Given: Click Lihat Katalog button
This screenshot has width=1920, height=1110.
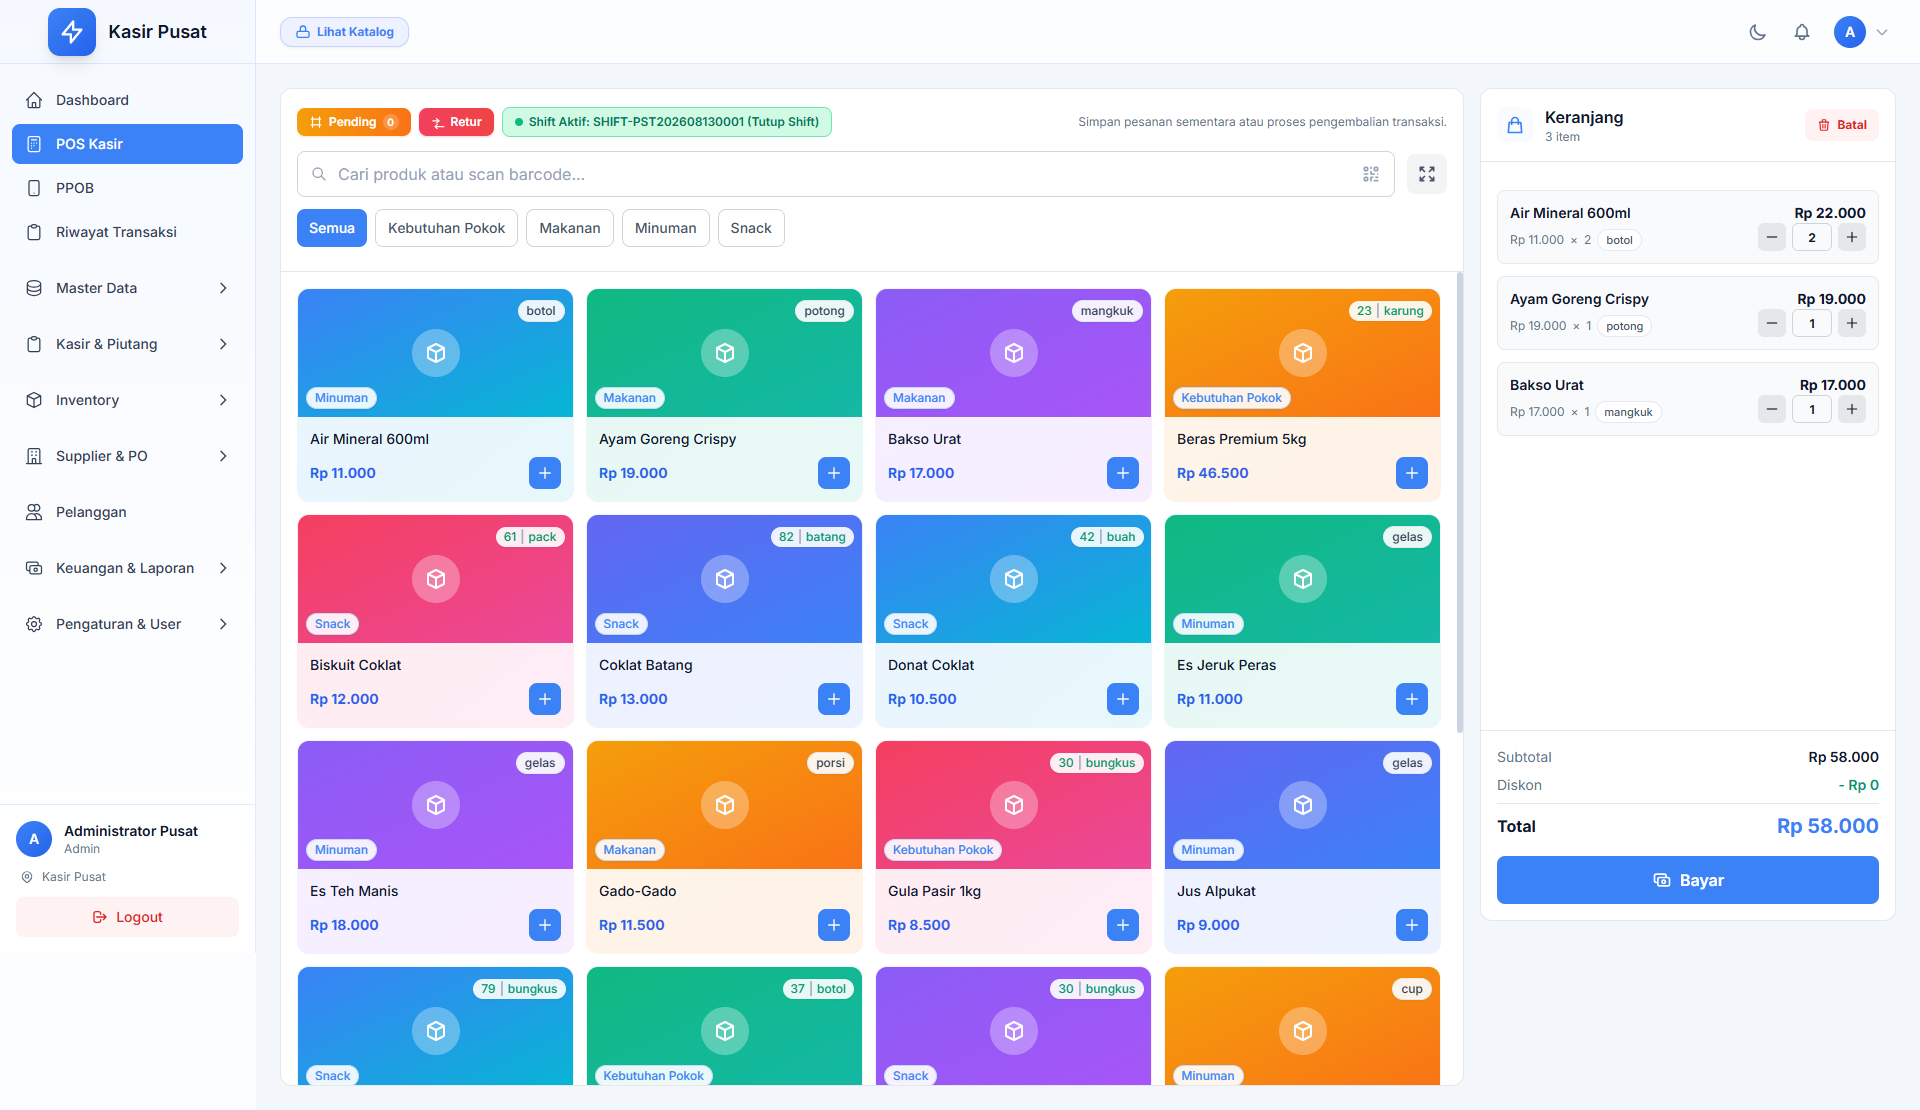Looking at the screenshot, I should 344,32.
